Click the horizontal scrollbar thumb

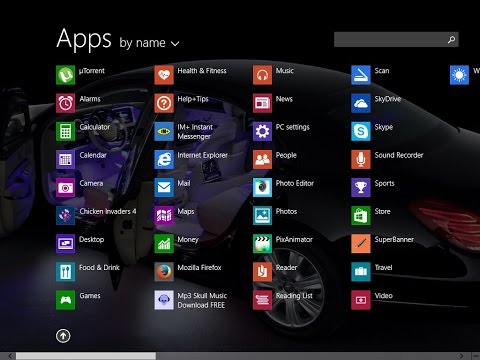click(86, 356)
